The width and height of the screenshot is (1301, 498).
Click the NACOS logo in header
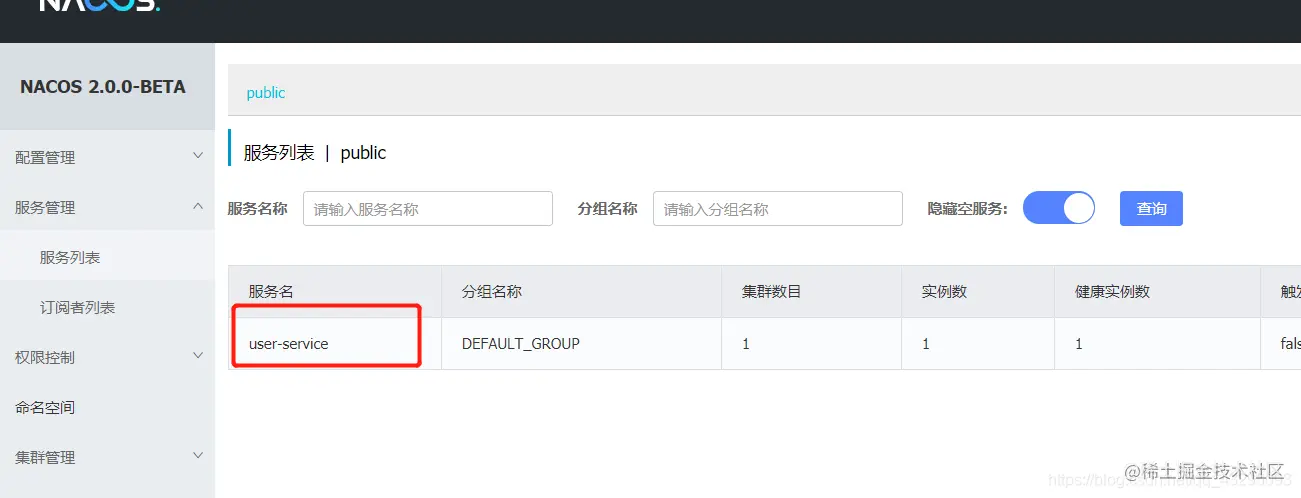[x=99, y=5]
